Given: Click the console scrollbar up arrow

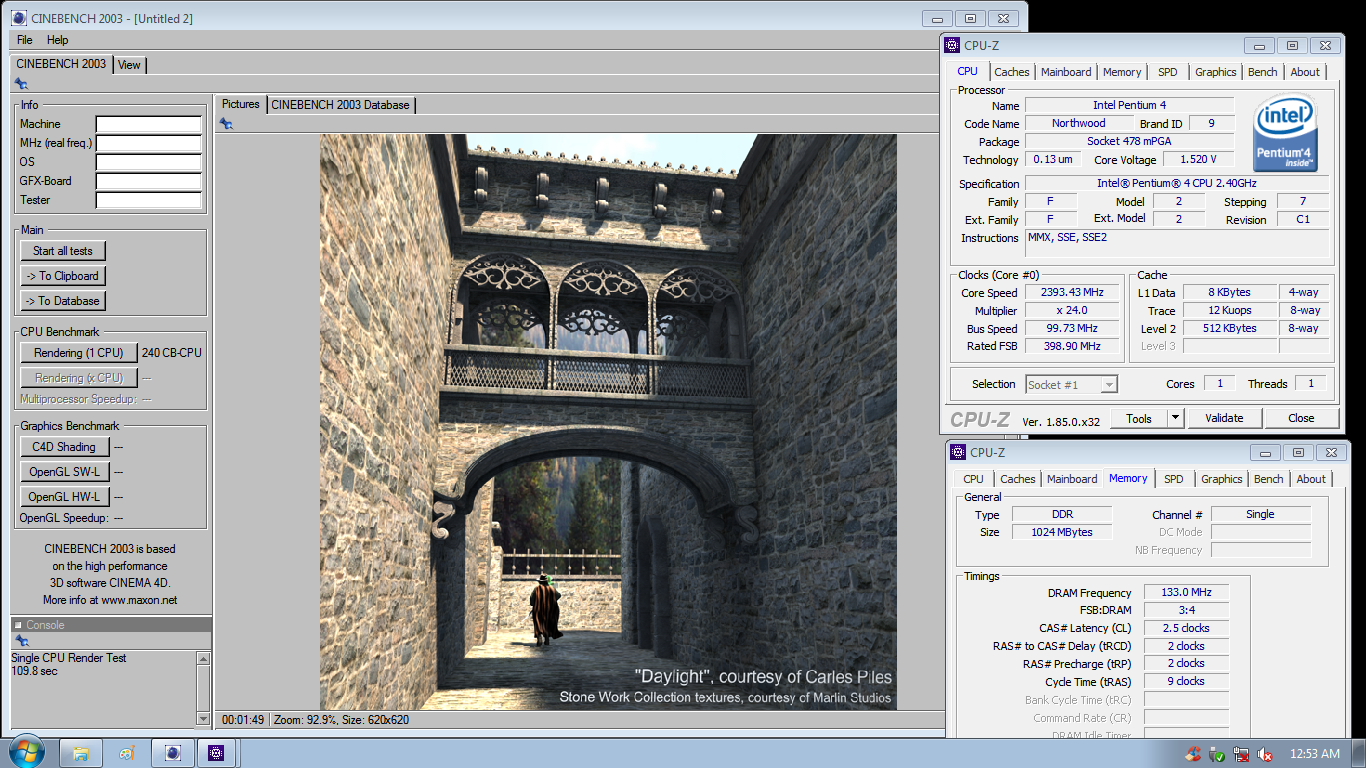Looking at the screenshot, I should (x=204, y=658).
